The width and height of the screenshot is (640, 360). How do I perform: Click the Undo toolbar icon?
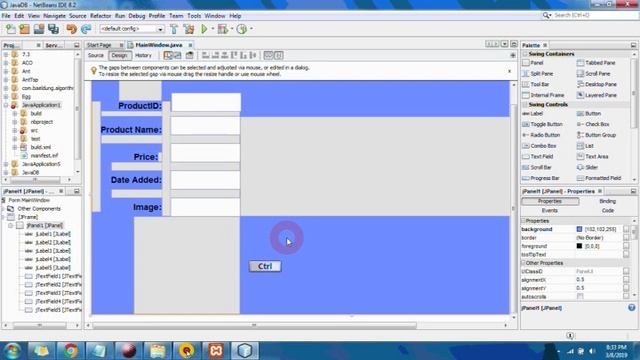click(72, 29)
